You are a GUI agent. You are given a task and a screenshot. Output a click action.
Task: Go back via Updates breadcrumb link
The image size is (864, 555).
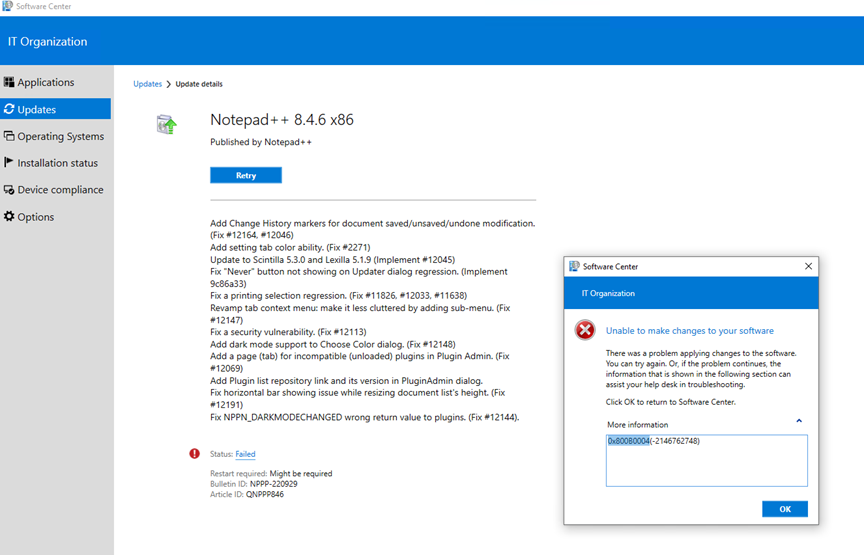coord(147,84)
